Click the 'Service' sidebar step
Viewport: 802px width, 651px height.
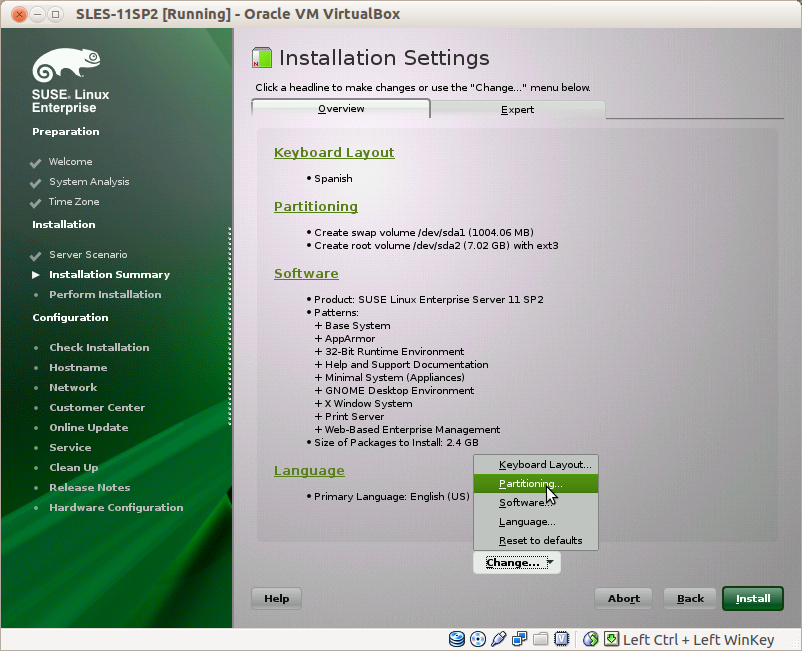(x=70, y=447)
